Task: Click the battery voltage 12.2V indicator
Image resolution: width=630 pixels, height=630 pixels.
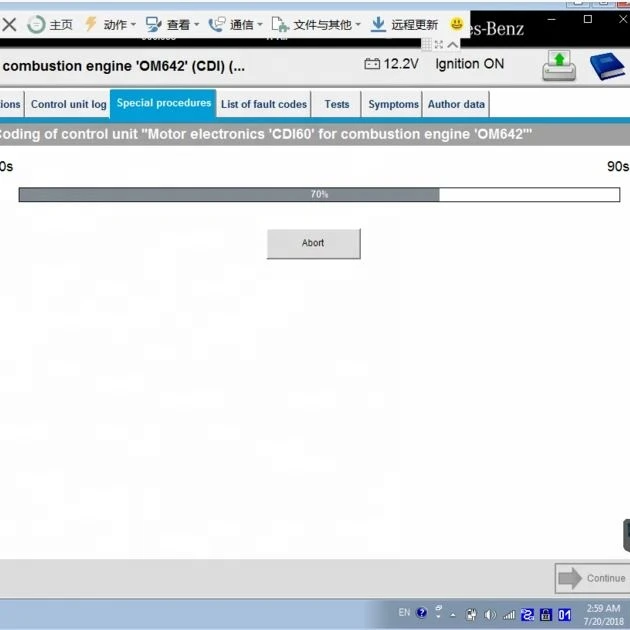Action: coord(391,64)
